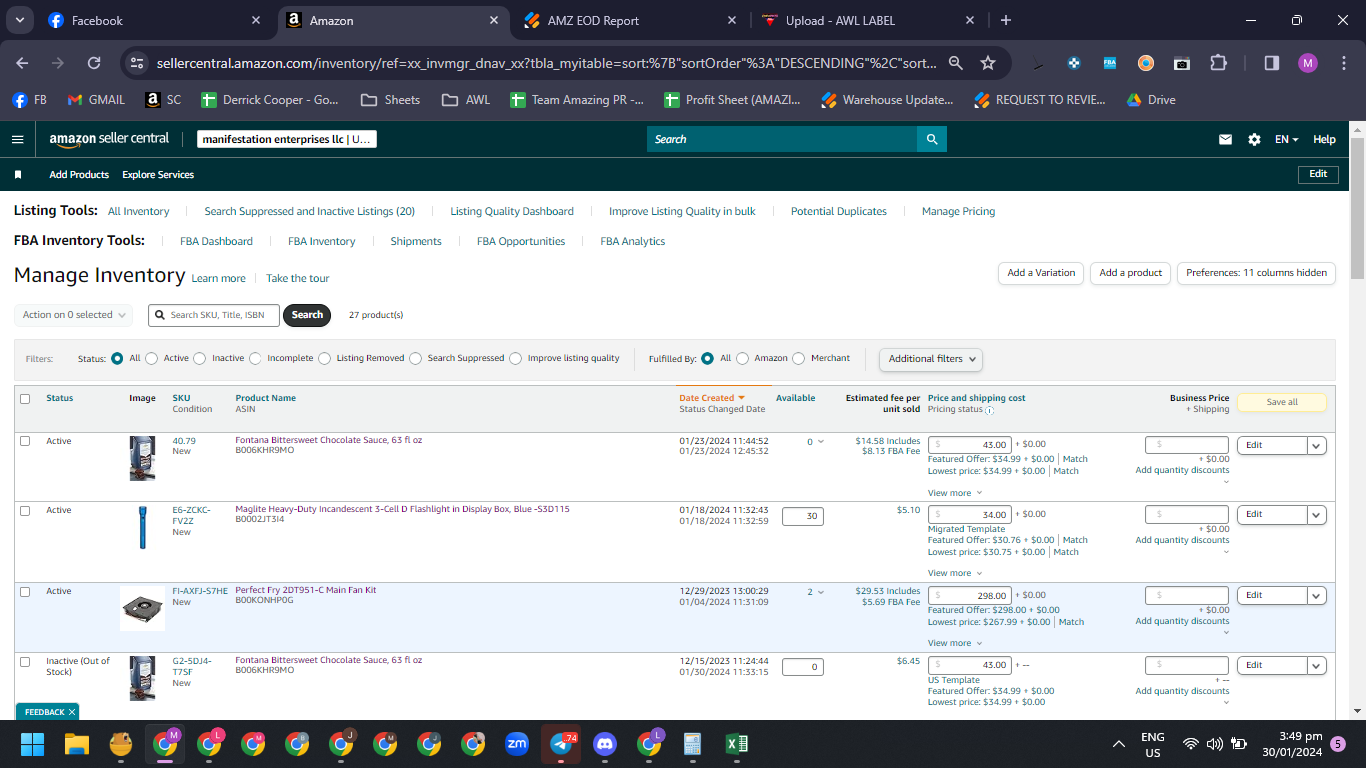Viewport: 1366px width, 768px height.
Task: Tick the select-all checkbox in table header
Action: pos(25,399)
